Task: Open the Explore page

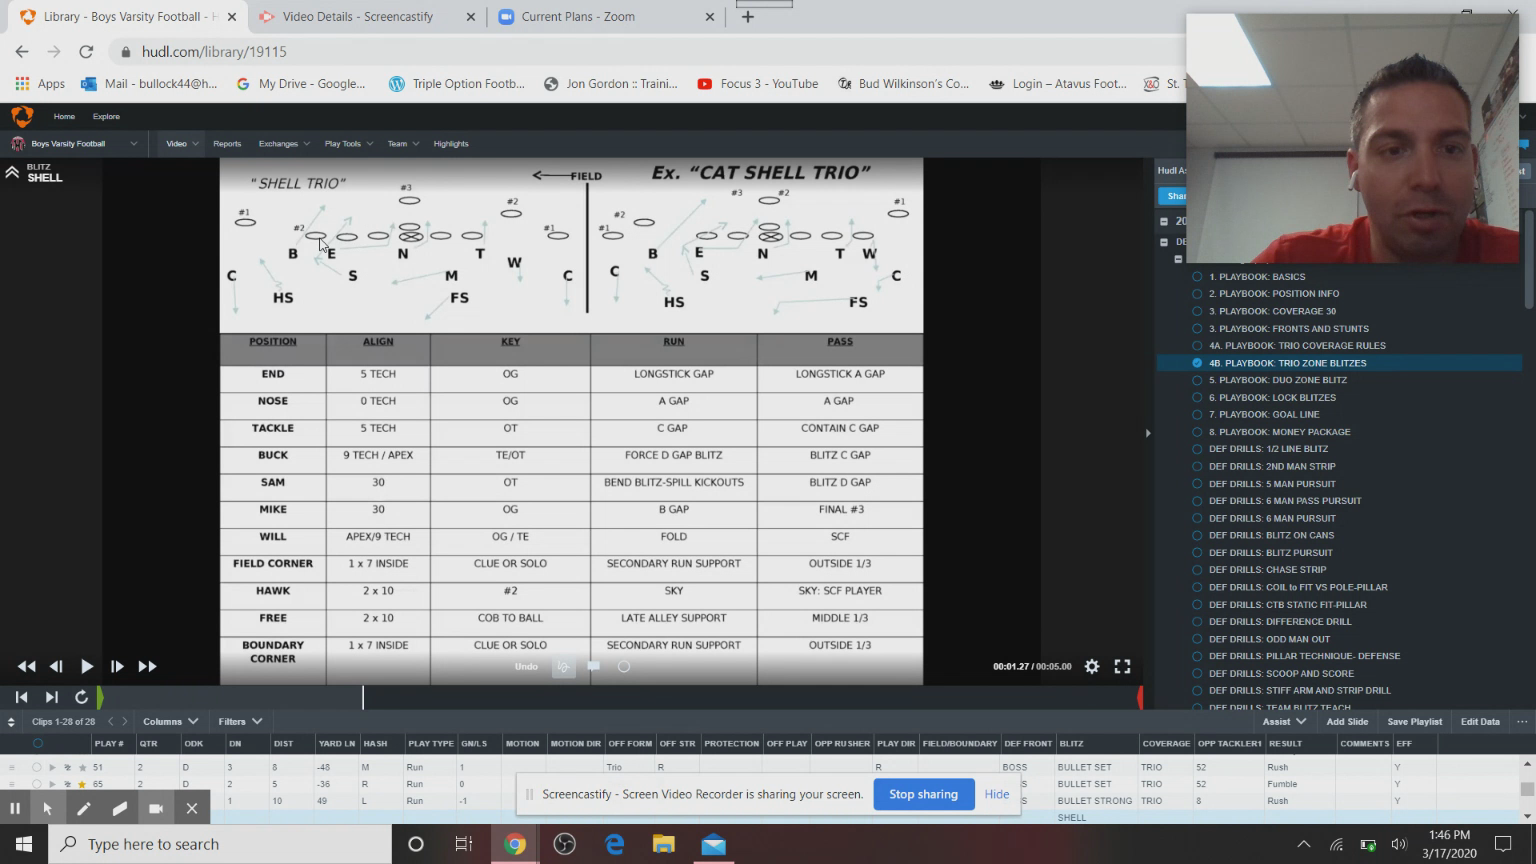Action: point(106,116)
